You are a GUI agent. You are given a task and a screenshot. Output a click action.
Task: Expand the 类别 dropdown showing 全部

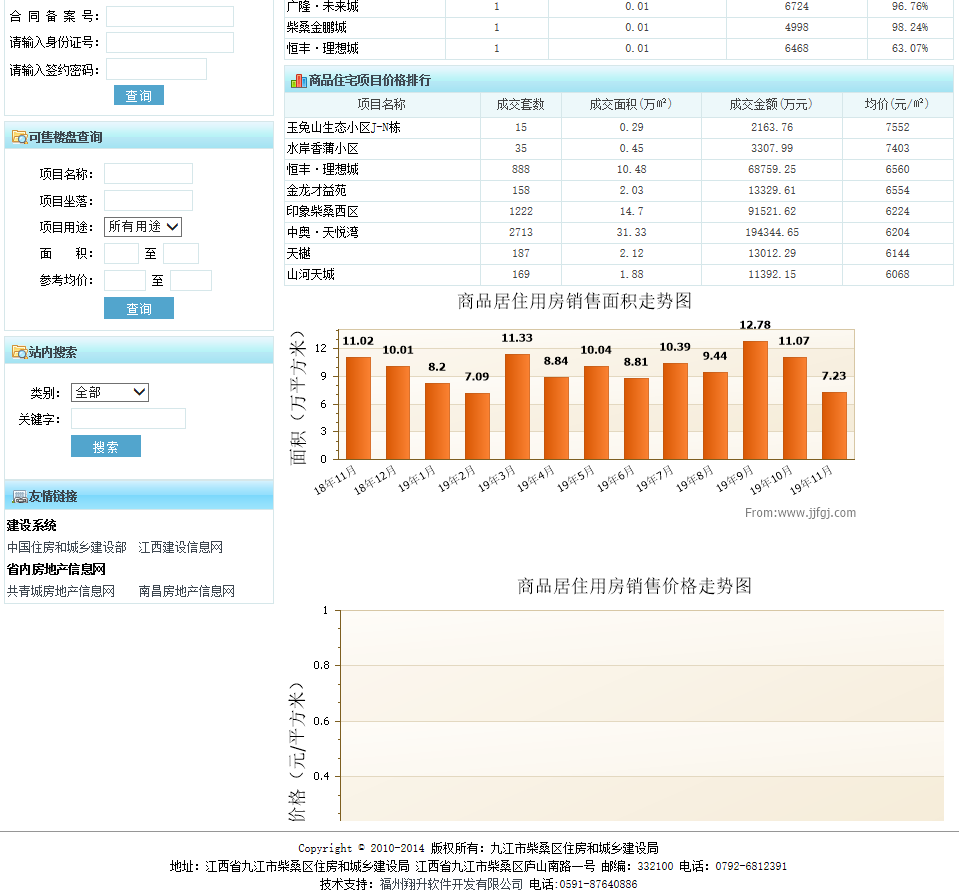[110, 392]
